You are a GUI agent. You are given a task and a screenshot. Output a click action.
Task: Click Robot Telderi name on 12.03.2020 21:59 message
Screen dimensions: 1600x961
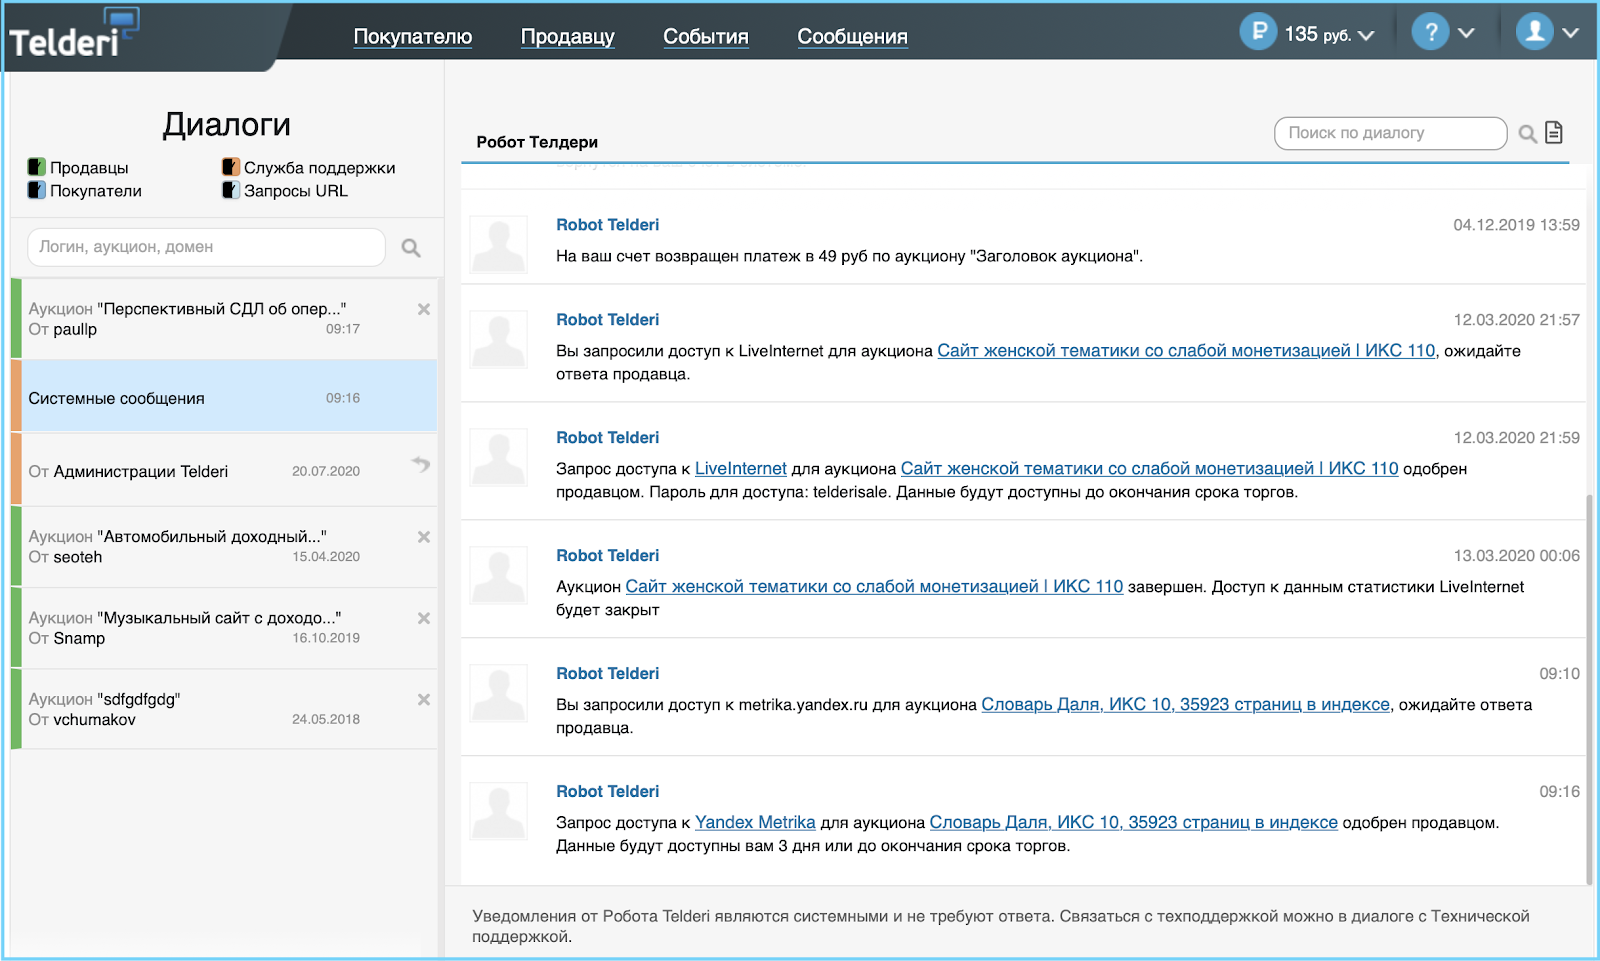point(608,438)
